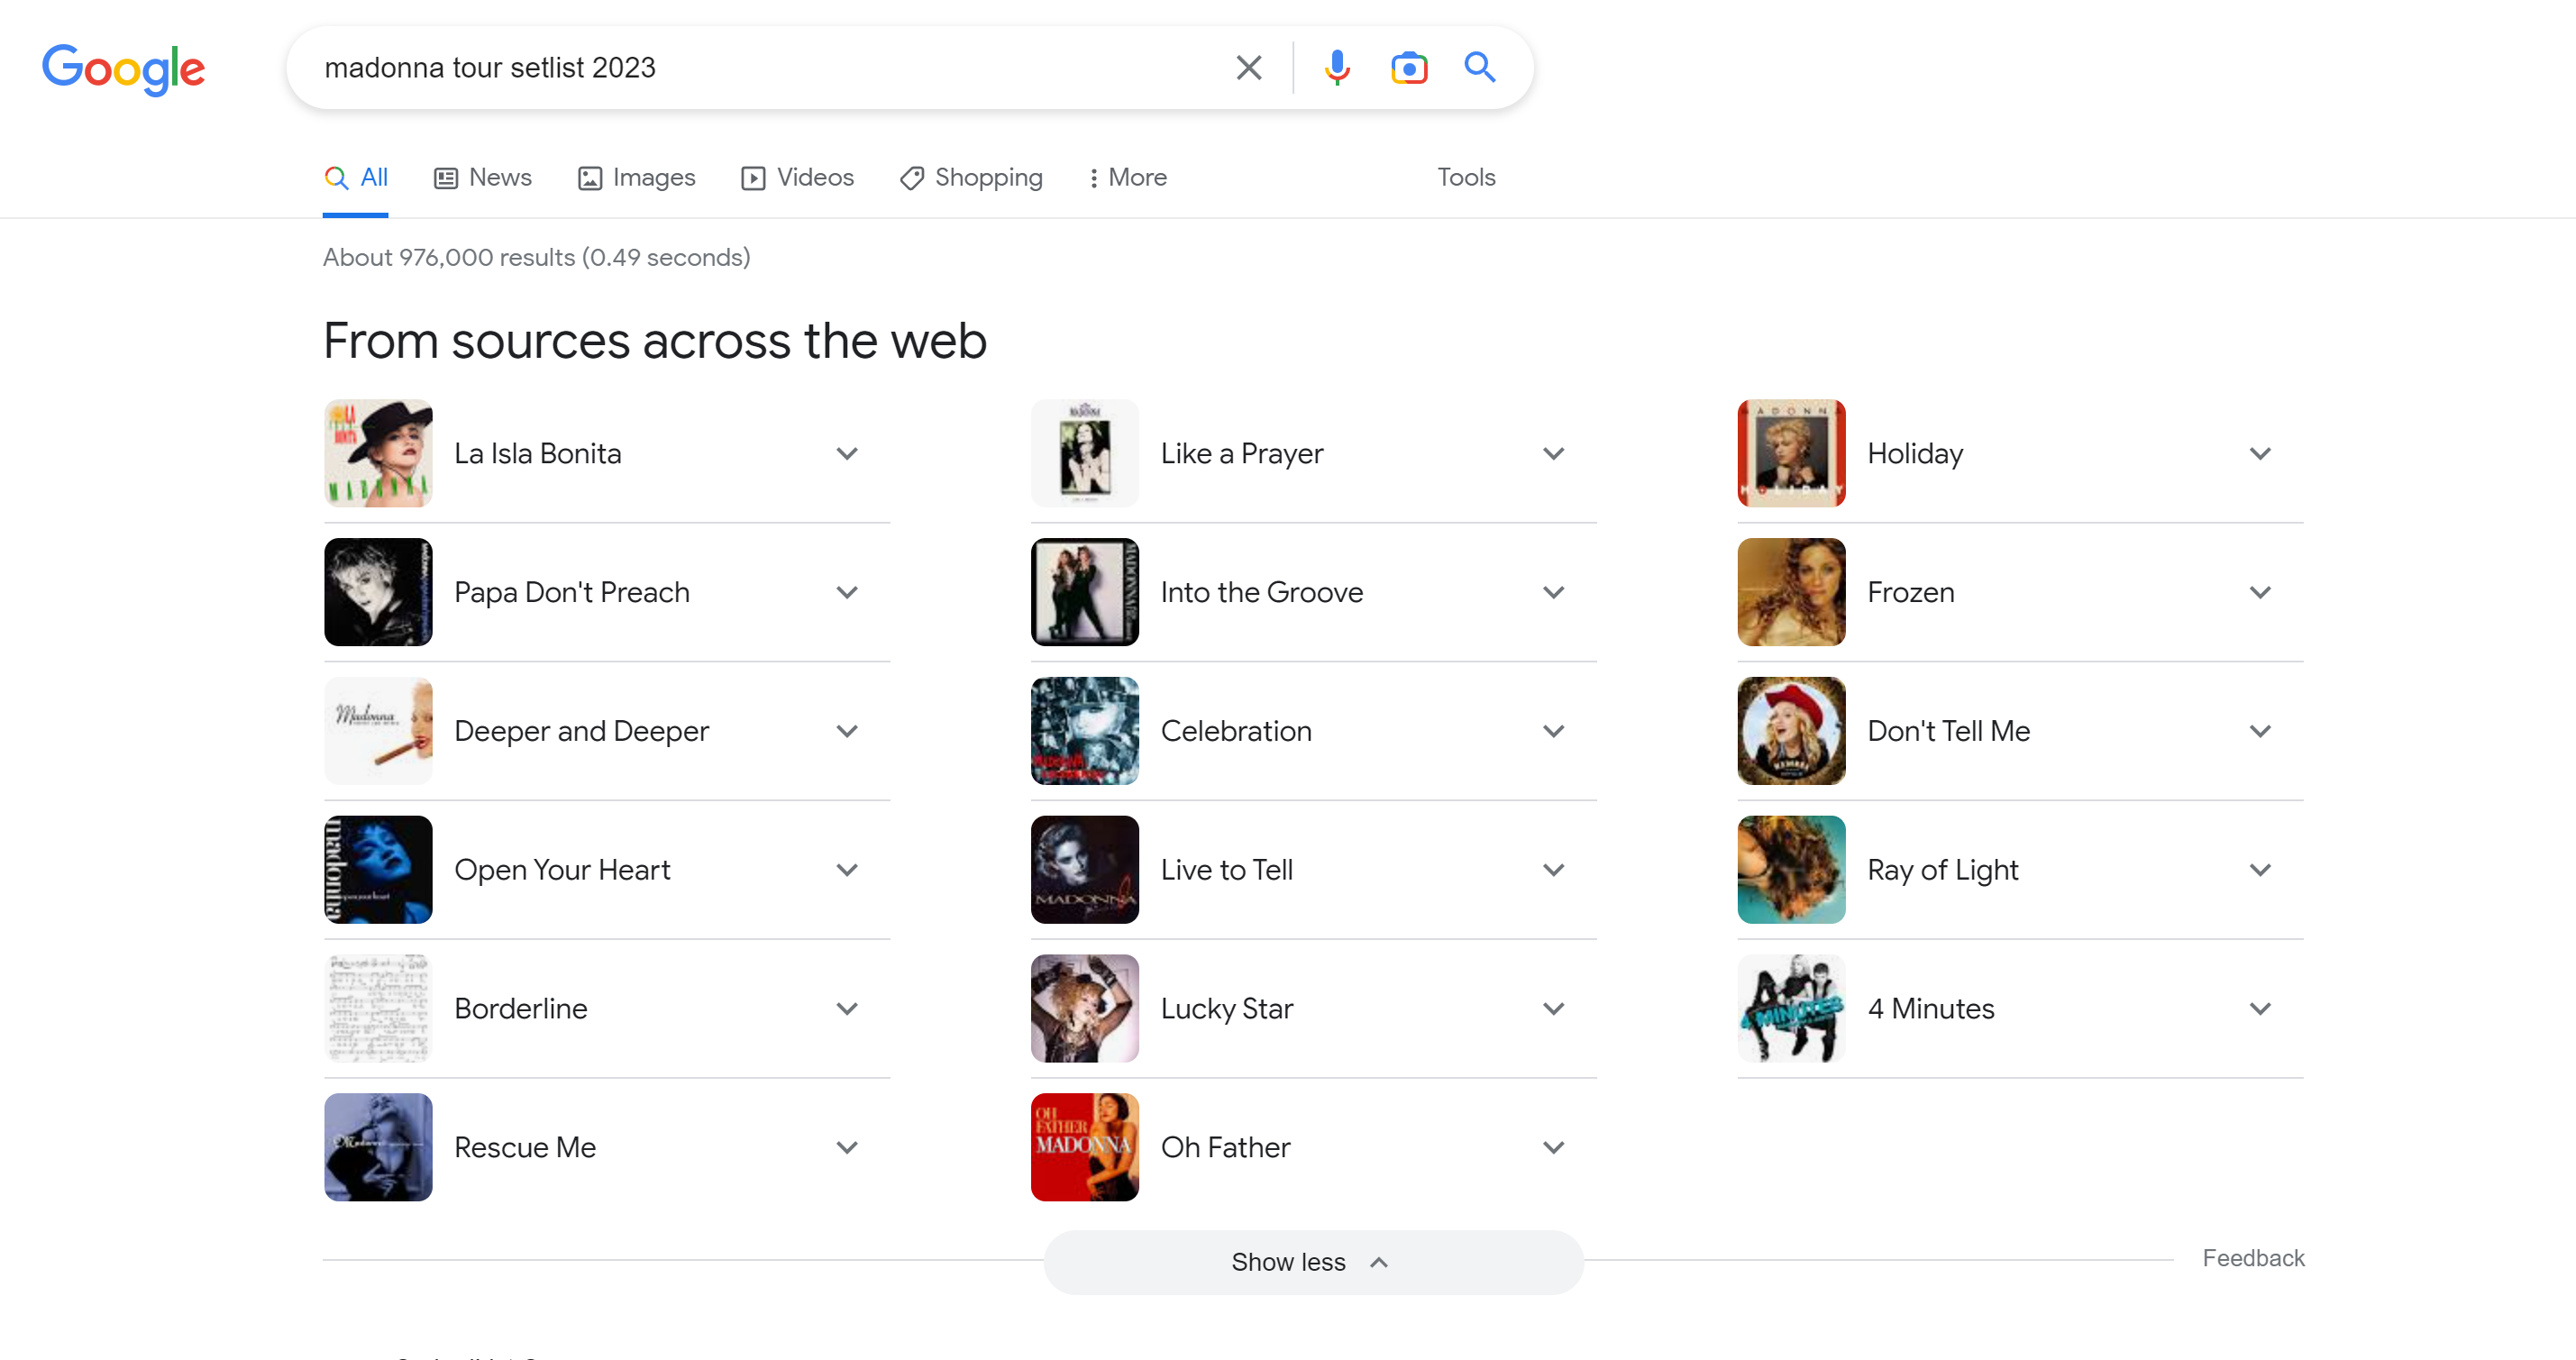Expand the Oh Father entry
Image resolution: width=2576 pixels, height=1360 pixels.
pos(1554,1149)
